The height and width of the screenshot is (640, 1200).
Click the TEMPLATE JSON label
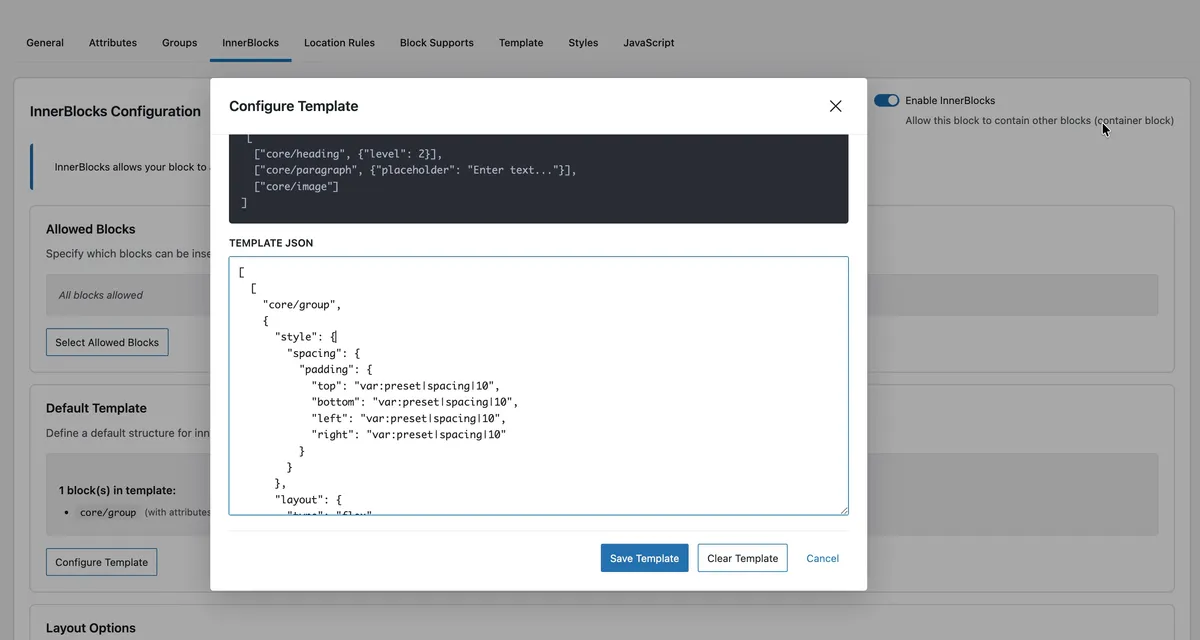tap(271, 243)
